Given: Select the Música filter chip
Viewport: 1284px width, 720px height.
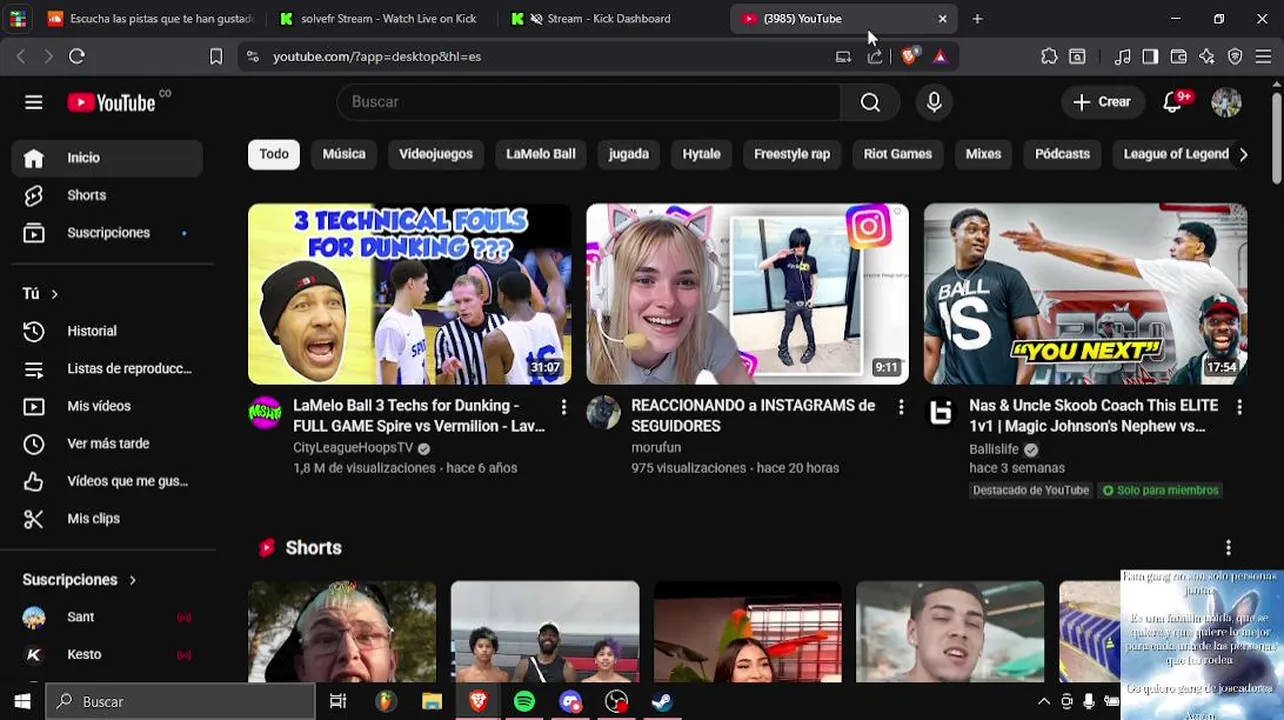Looking at the screenshot, I should point(344,154).
